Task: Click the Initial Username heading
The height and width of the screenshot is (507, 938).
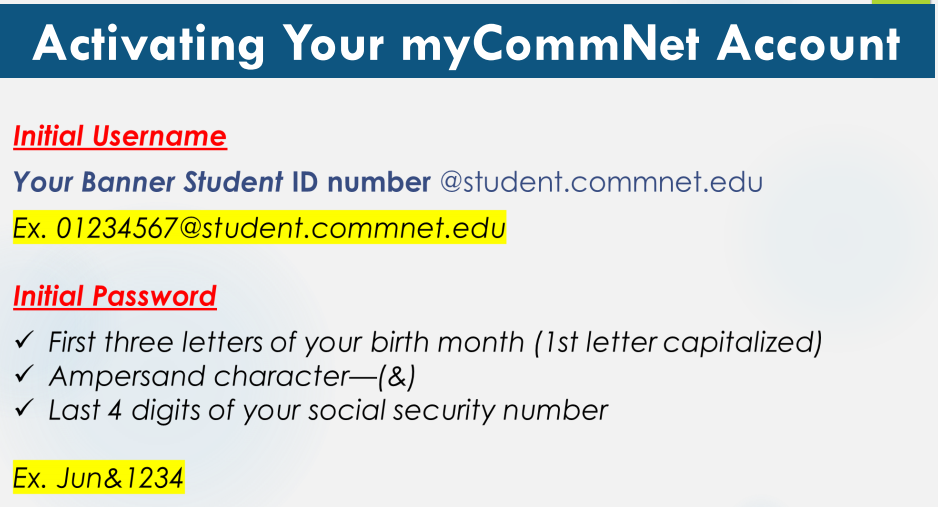Action: (120, 136)
